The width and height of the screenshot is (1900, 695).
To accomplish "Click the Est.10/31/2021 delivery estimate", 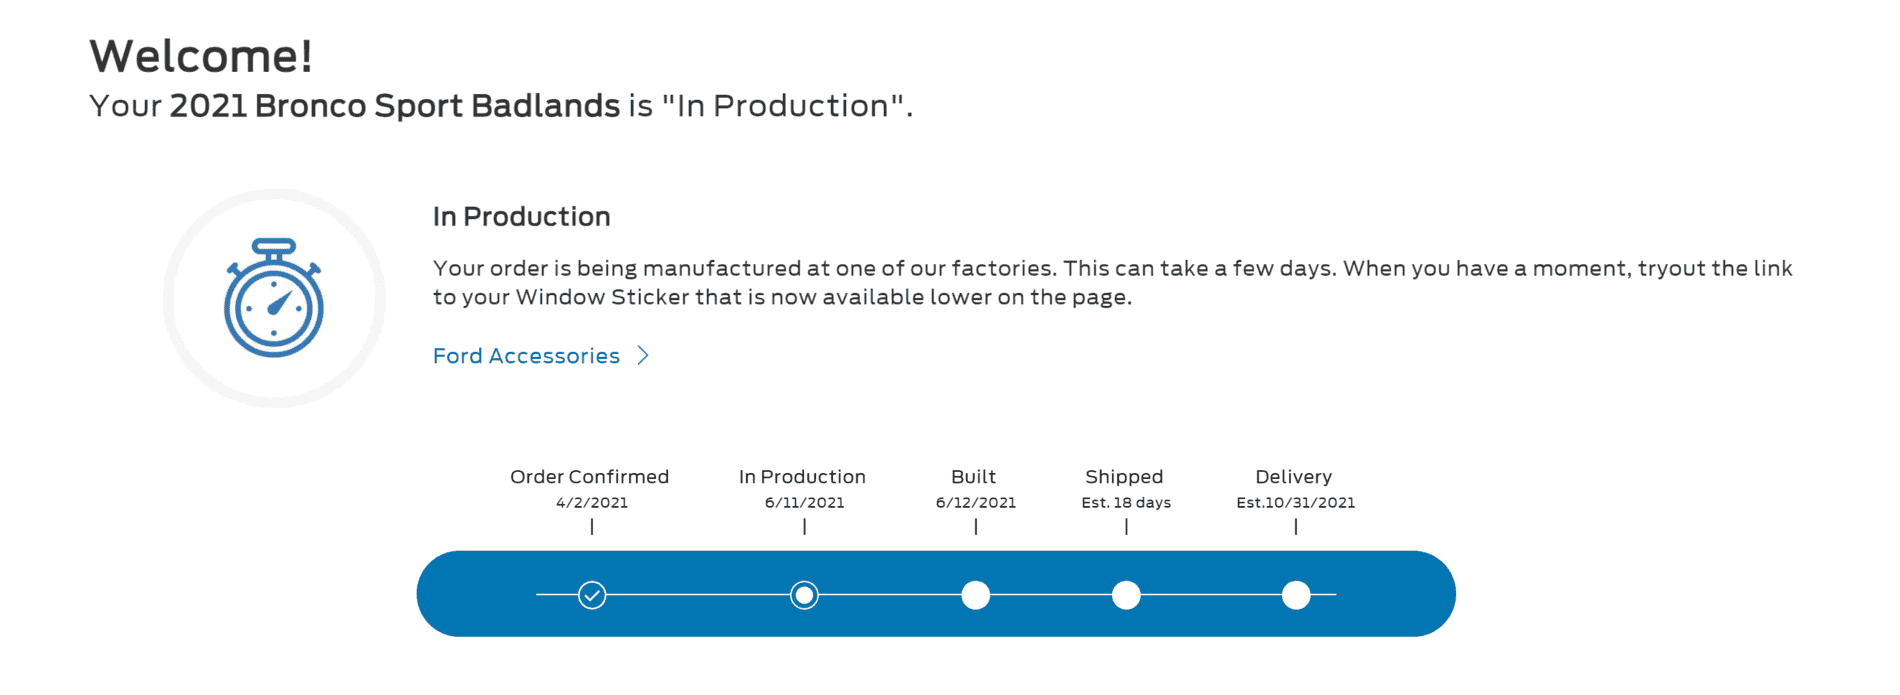I will pyautogui.click(x=1295, y=503).
